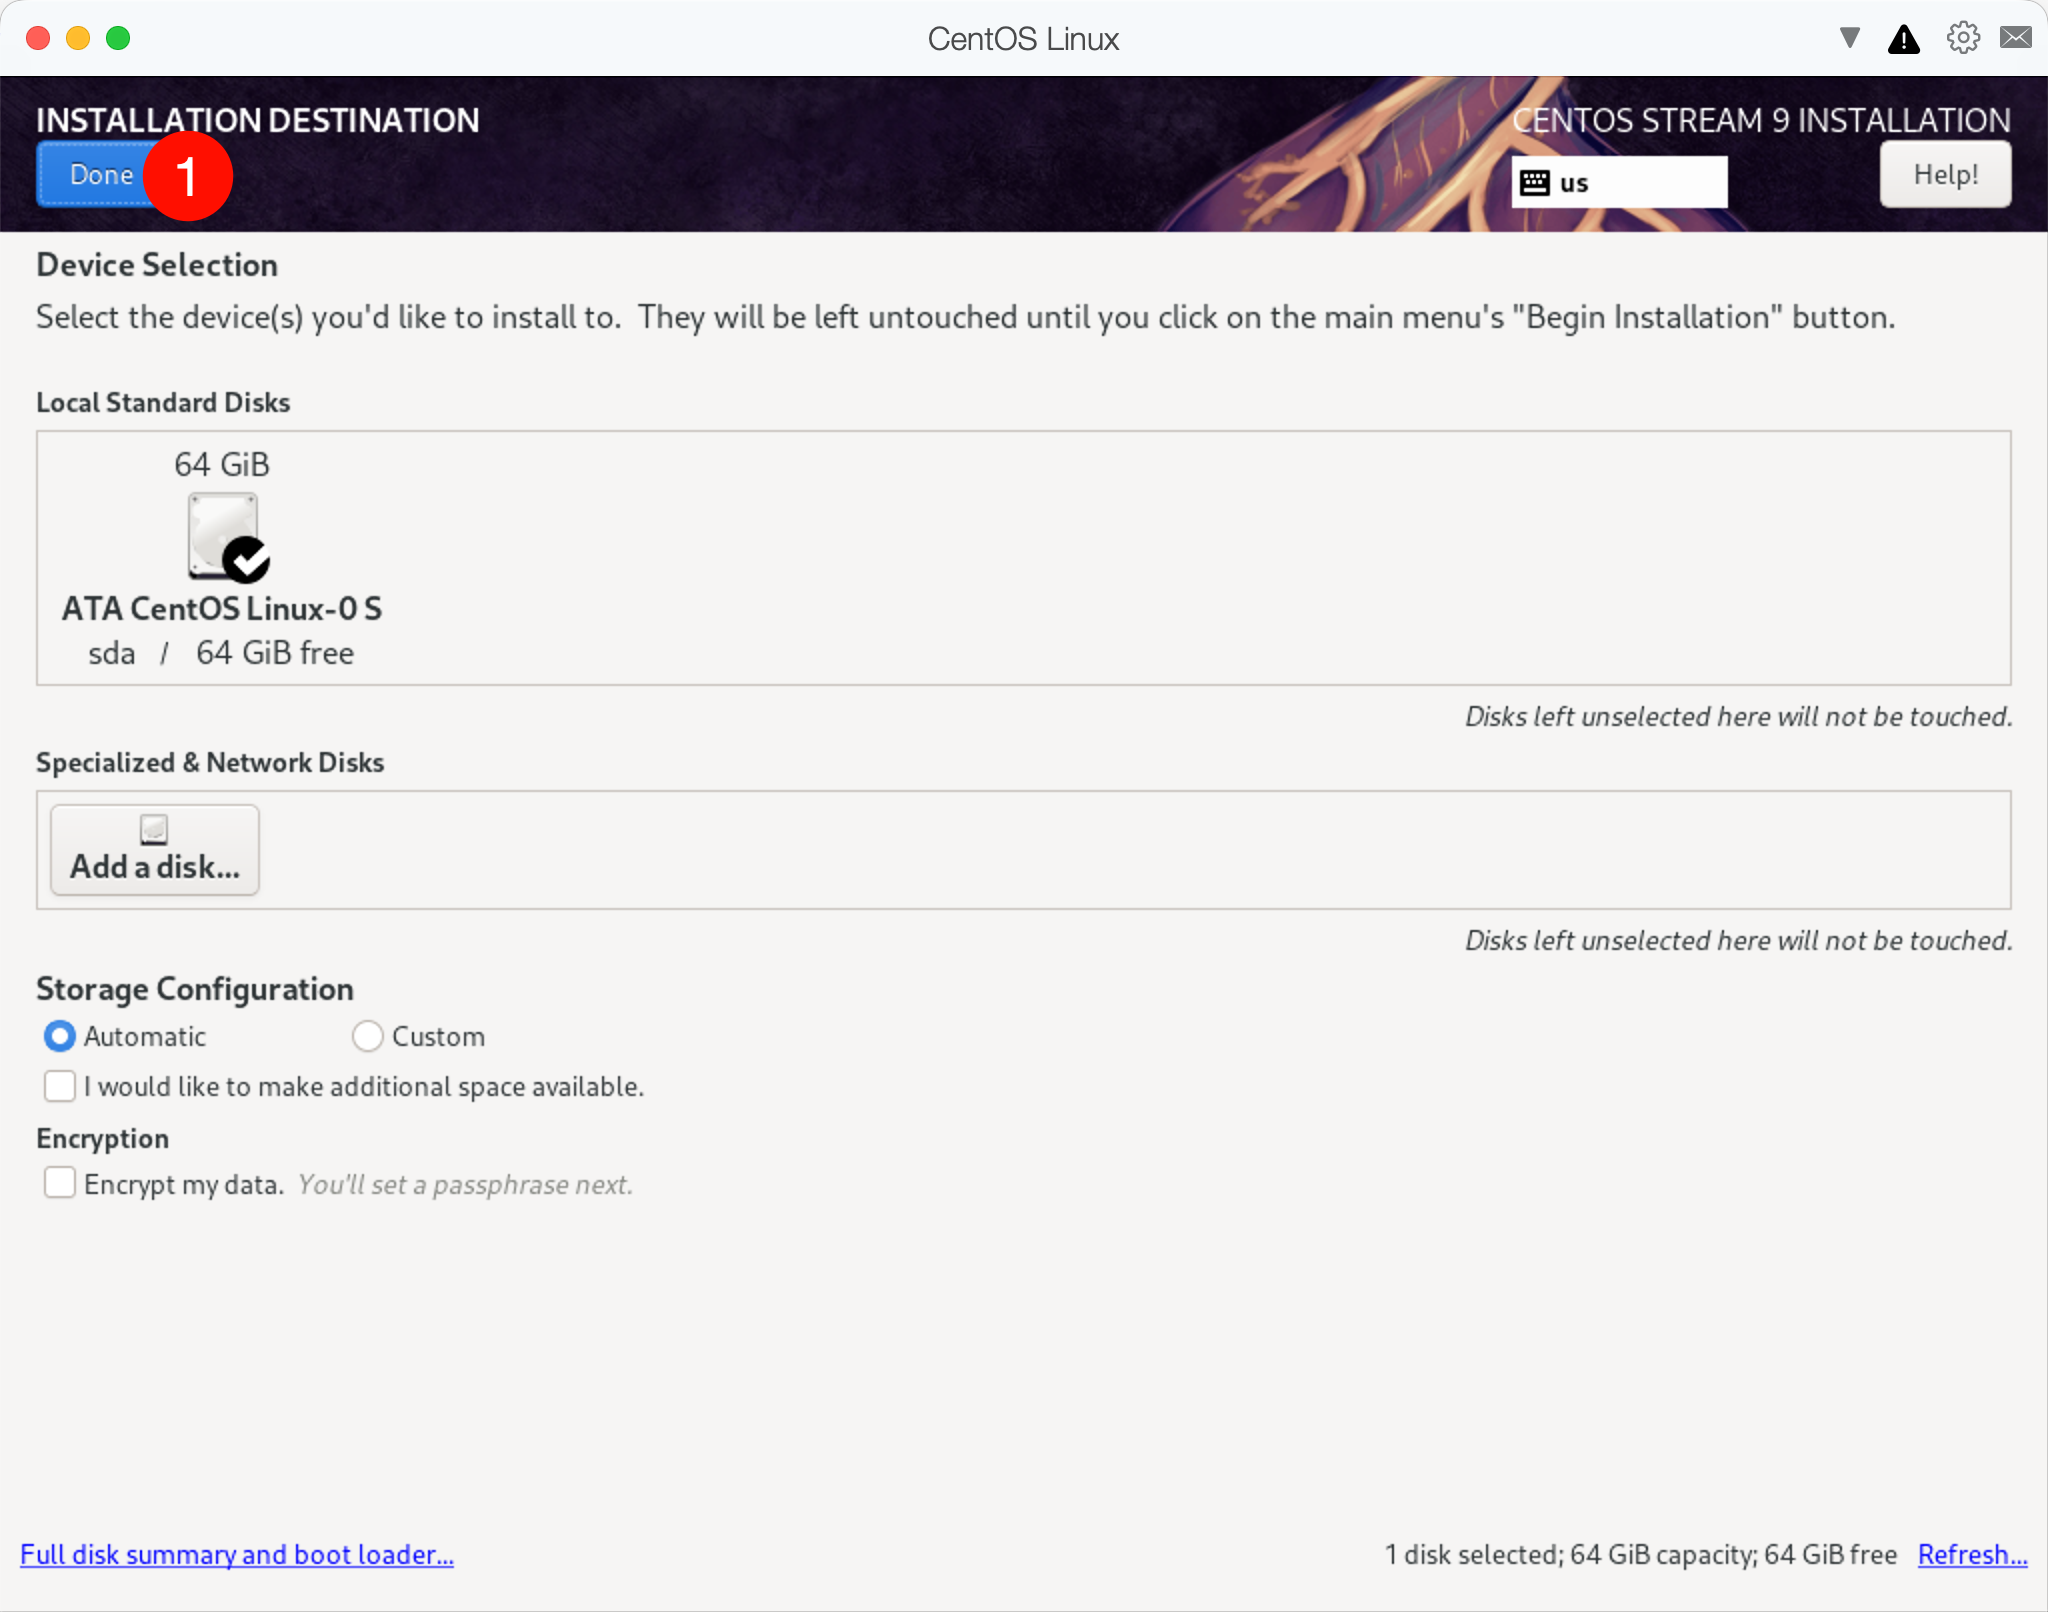Image resolution: width=2048 pixels, height=1612 pixels.
Task: Click the envelope mail icon in the title bar
Action: coord(2015,38)
